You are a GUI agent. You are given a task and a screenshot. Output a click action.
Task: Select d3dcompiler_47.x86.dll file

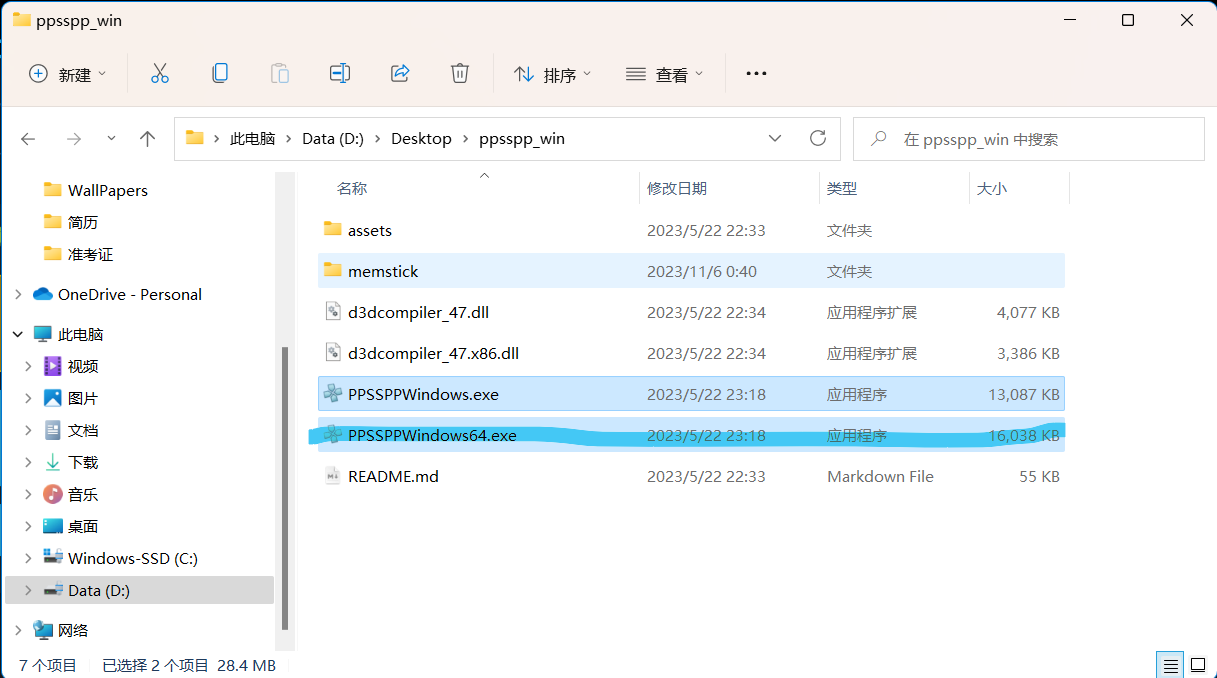(691, 353)
